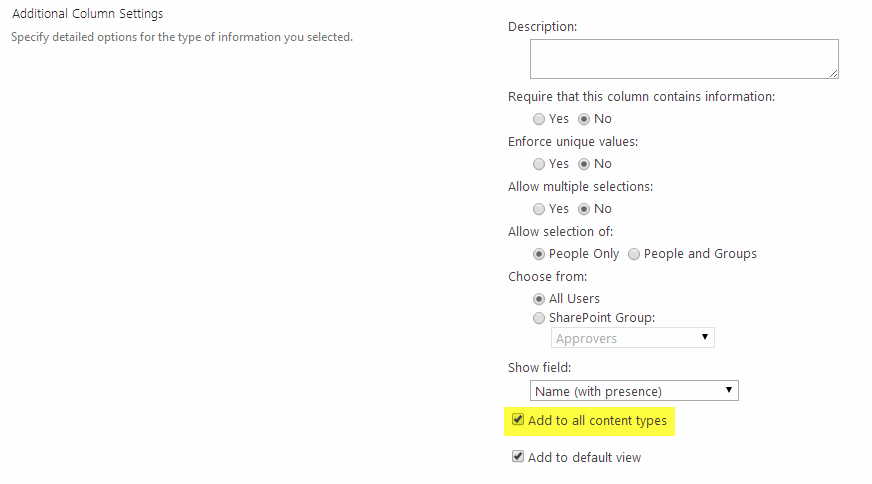Image resolution: width=872 pixels, height=484 pixels.
Task: Select Yes for Require that column contains information
Action: [x=539, y=119]
